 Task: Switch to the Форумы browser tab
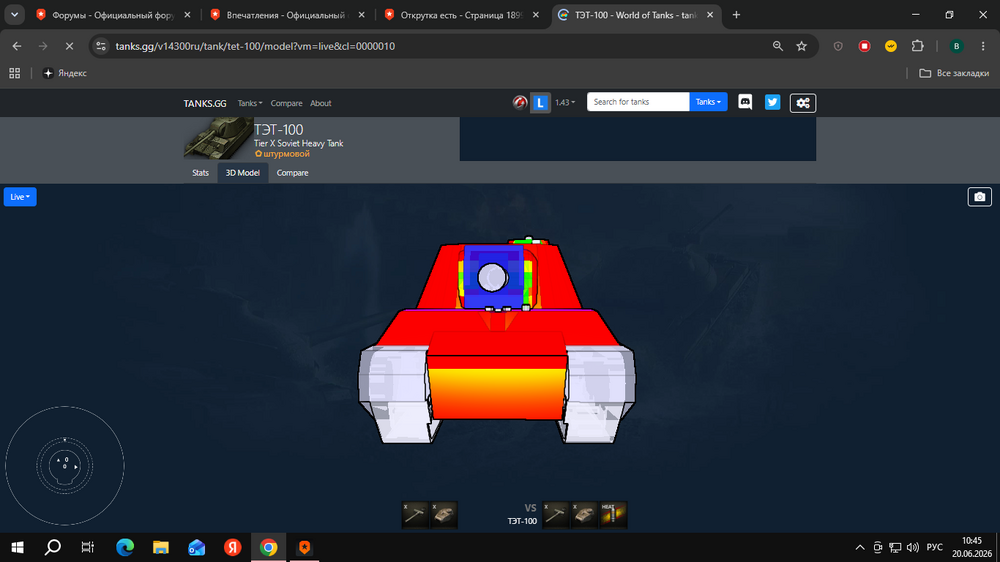pos(112,15)
